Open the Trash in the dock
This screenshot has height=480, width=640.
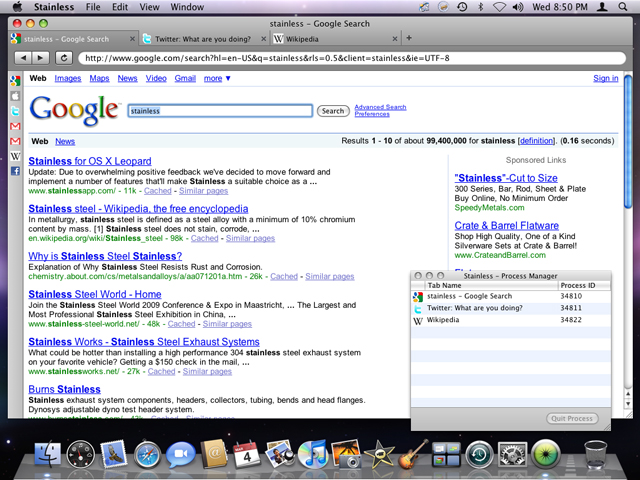595,454
